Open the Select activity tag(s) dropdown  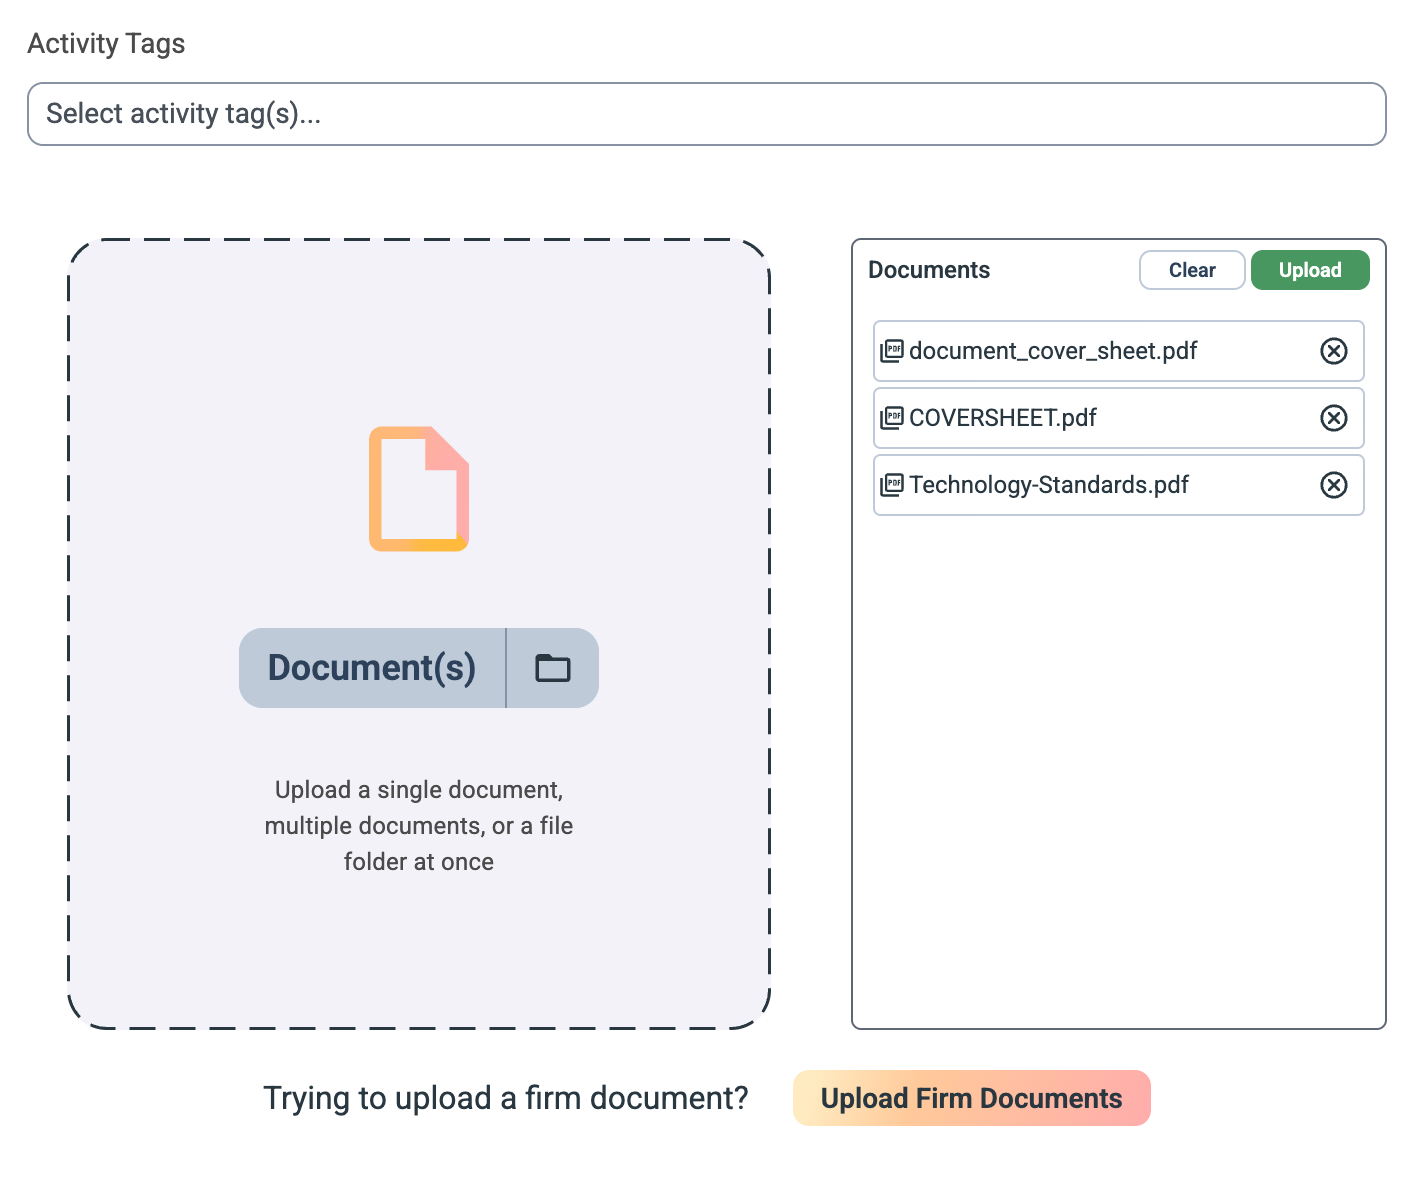pyautogui.click(x=707, y=114)
